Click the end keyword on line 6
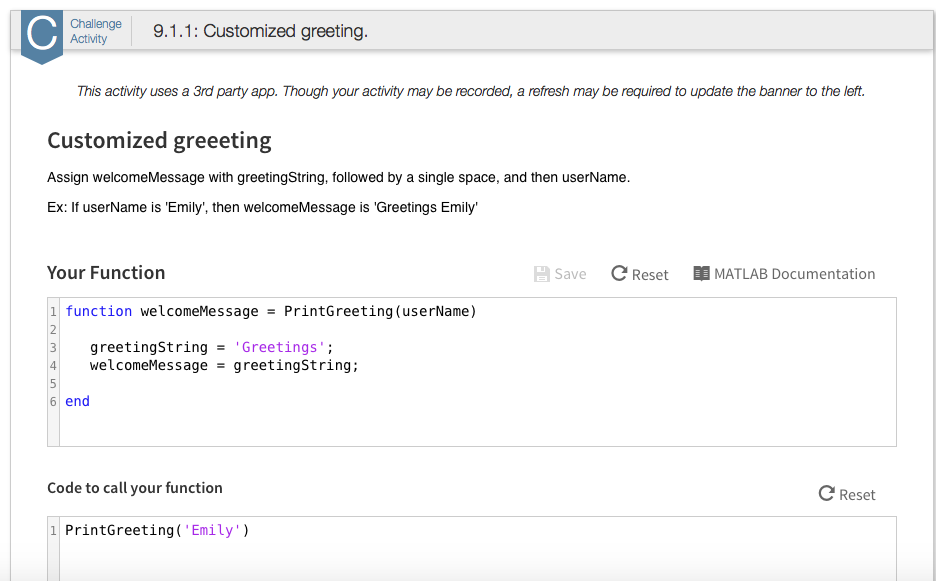 [x=78, y=401]
